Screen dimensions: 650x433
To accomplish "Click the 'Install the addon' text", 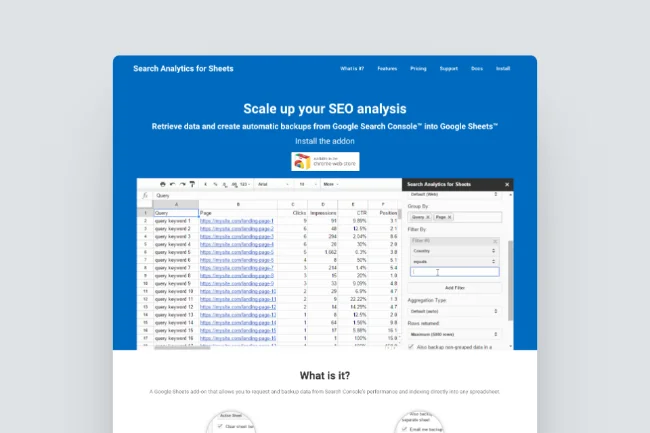I will [x=325, y=141].
